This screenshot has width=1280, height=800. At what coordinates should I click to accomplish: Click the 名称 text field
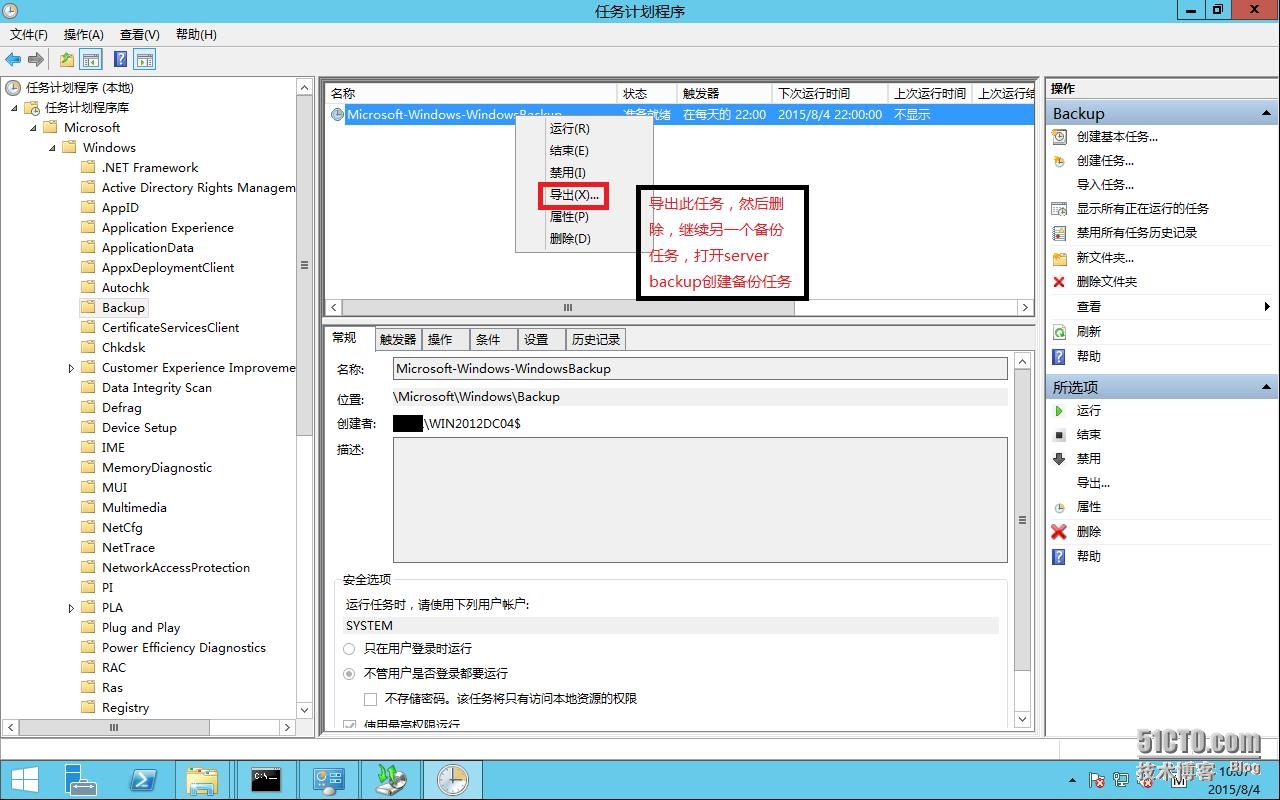point(700,369)
